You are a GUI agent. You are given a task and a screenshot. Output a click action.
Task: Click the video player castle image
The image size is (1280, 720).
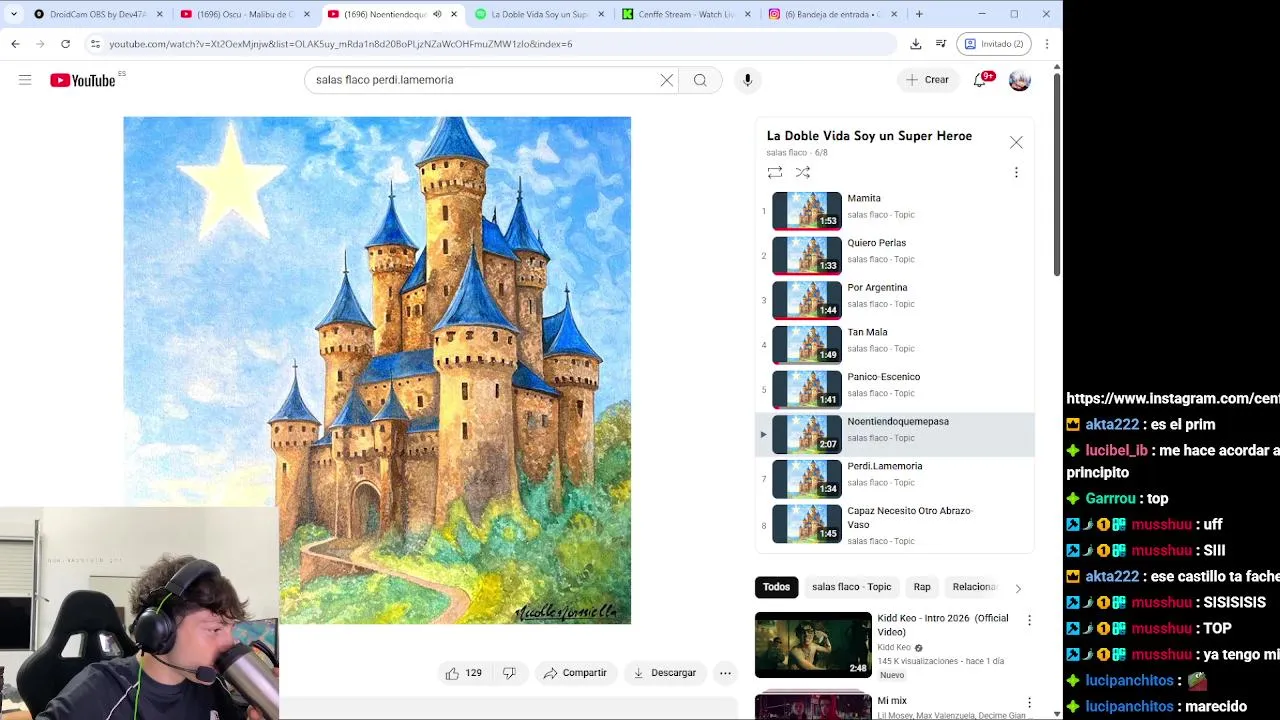377,370
